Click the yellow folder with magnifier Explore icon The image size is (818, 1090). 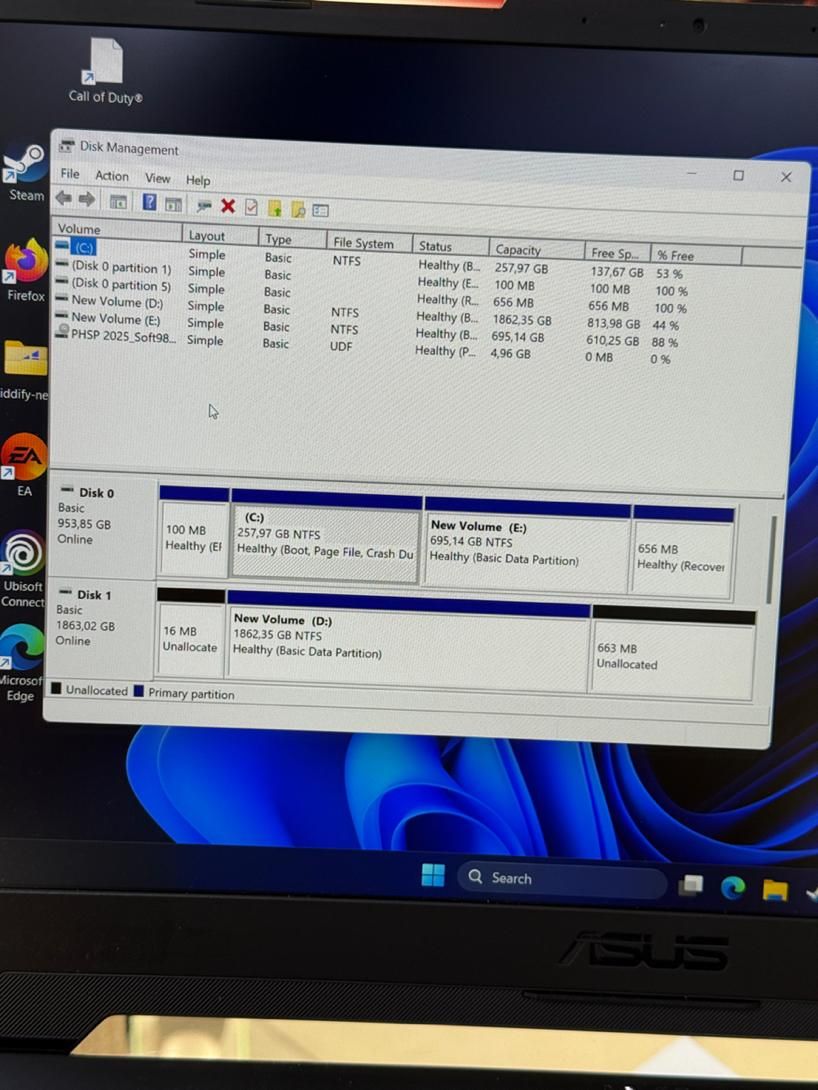(298, 209)
